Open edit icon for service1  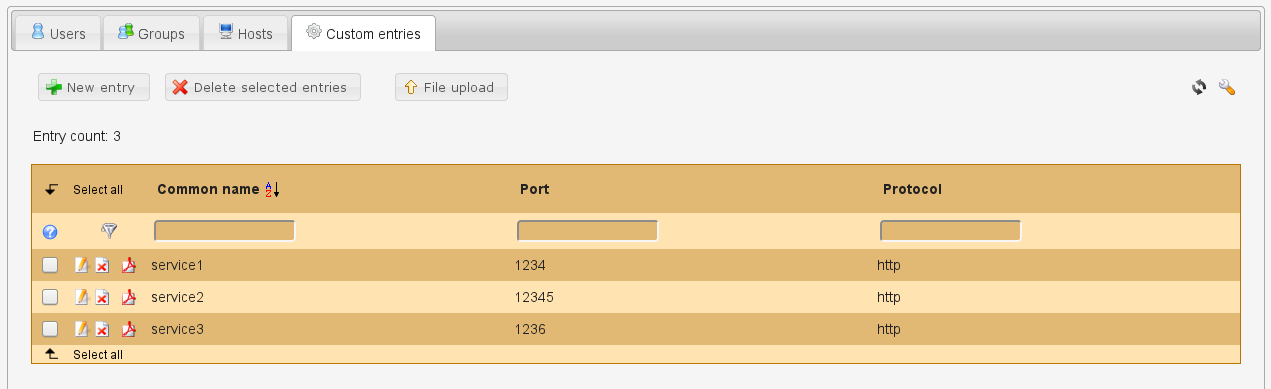click(x=82, y=265)
